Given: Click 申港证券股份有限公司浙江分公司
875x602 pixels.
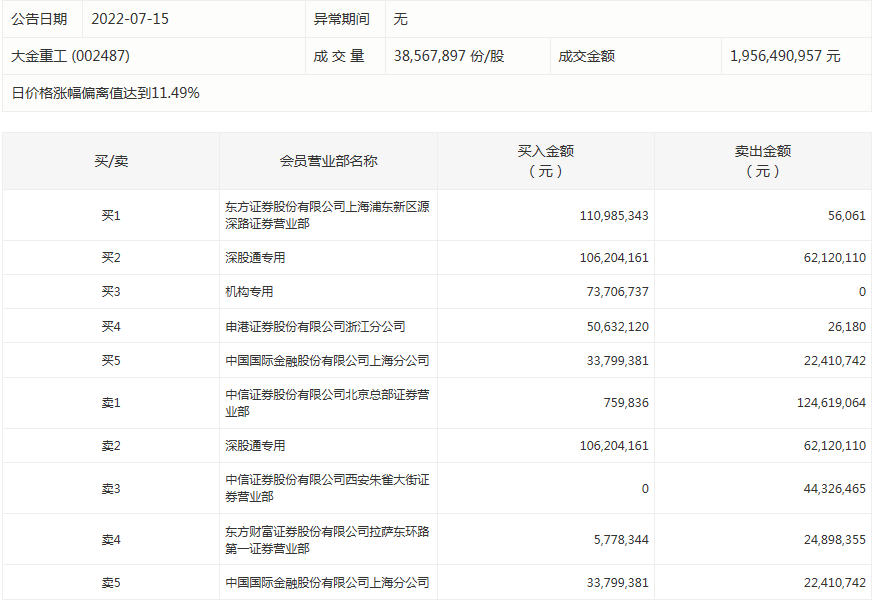Looking at the screenshot, I should tap(315, 326).
